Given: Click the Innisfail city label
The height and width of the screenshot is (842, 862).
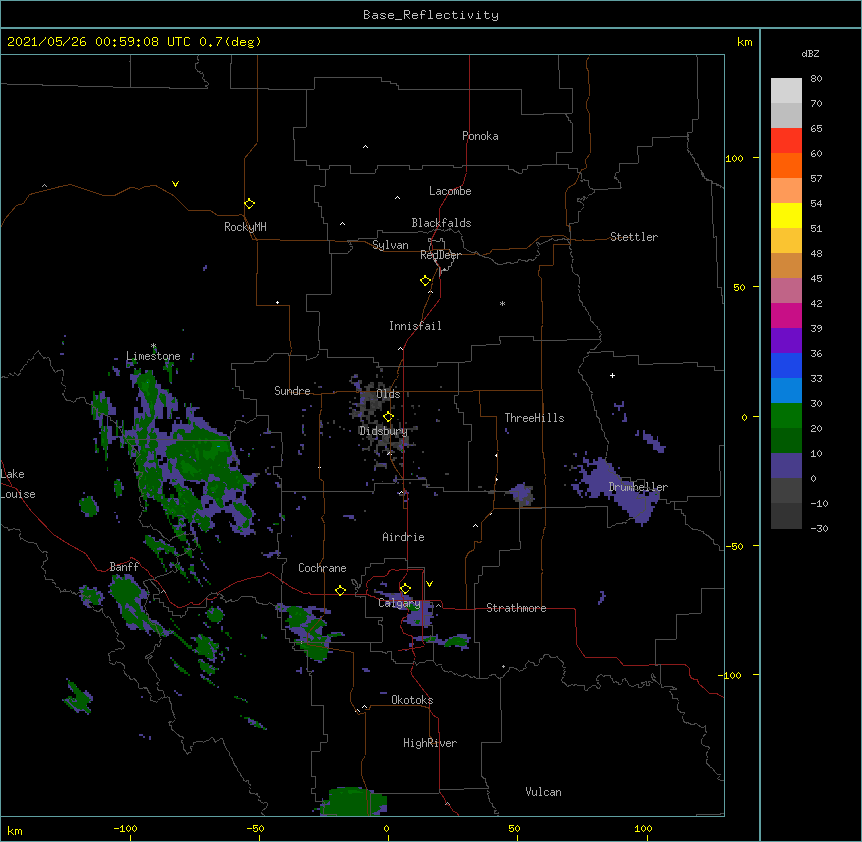Looking at the screenshot, I should pyautogui.click(x=415, y=326).
